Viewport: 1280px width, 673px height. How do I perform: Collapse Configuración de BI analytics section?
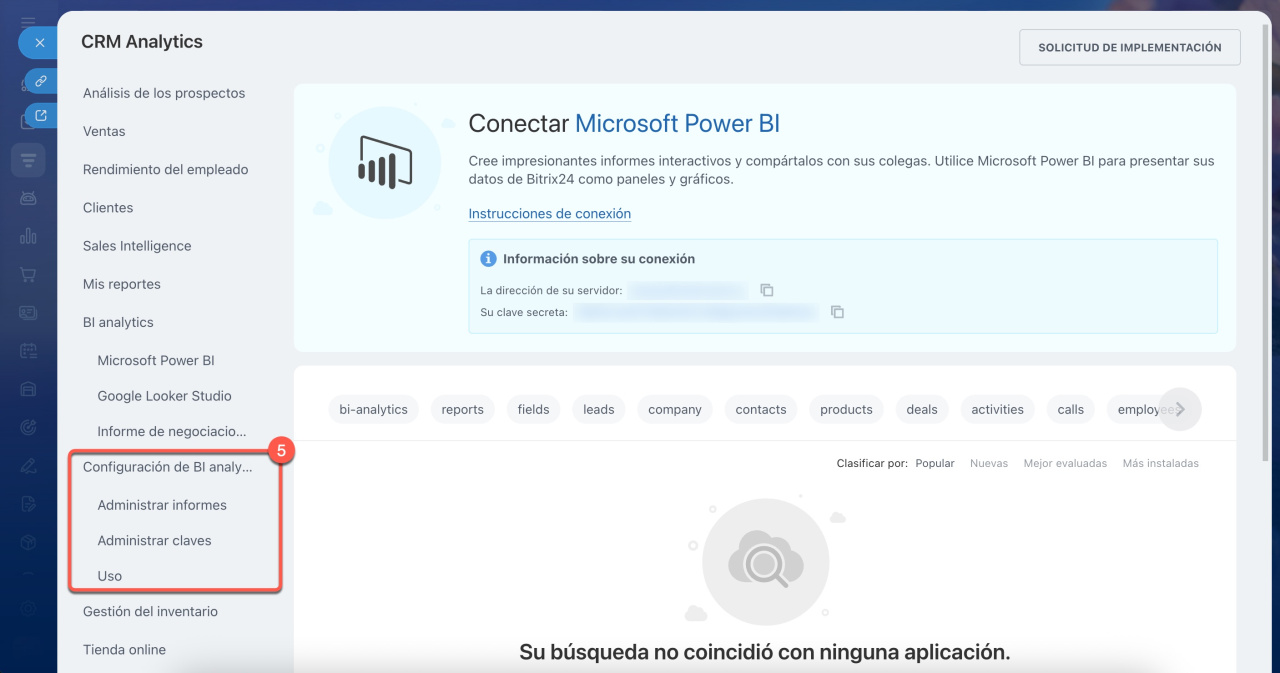[167, 467]
